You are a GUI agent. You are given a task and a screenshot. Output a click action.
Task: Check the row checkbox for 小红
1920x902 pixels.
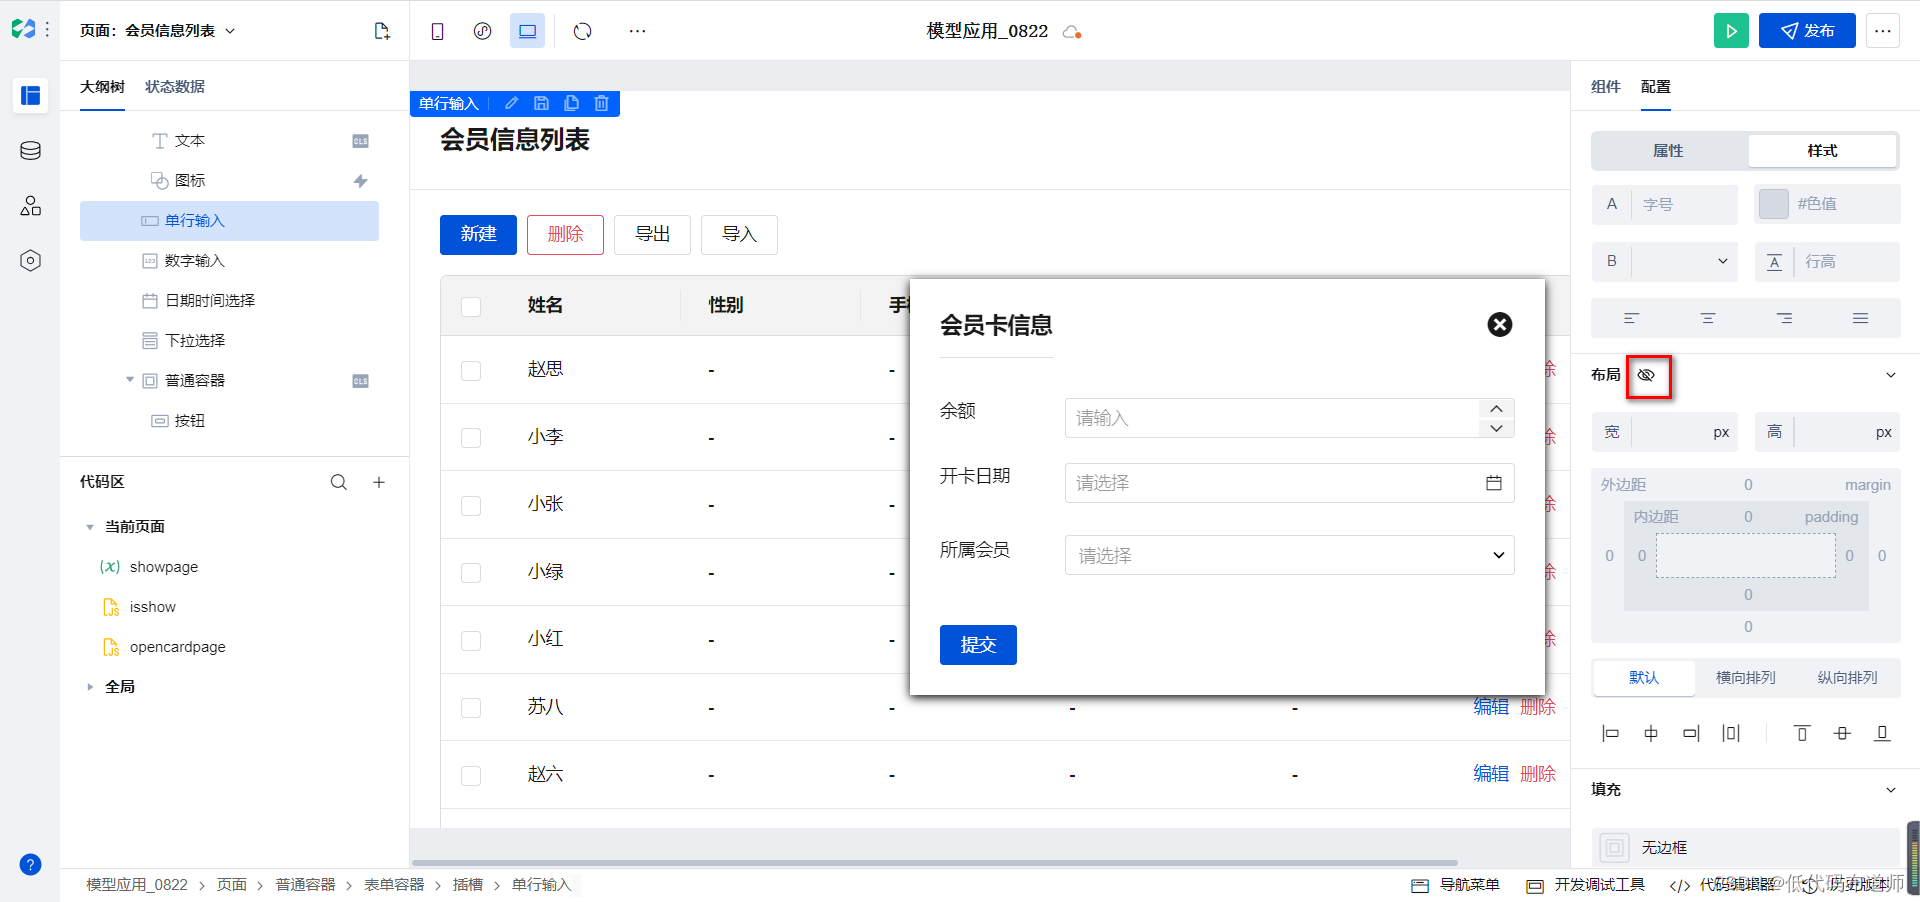[471, 640]
